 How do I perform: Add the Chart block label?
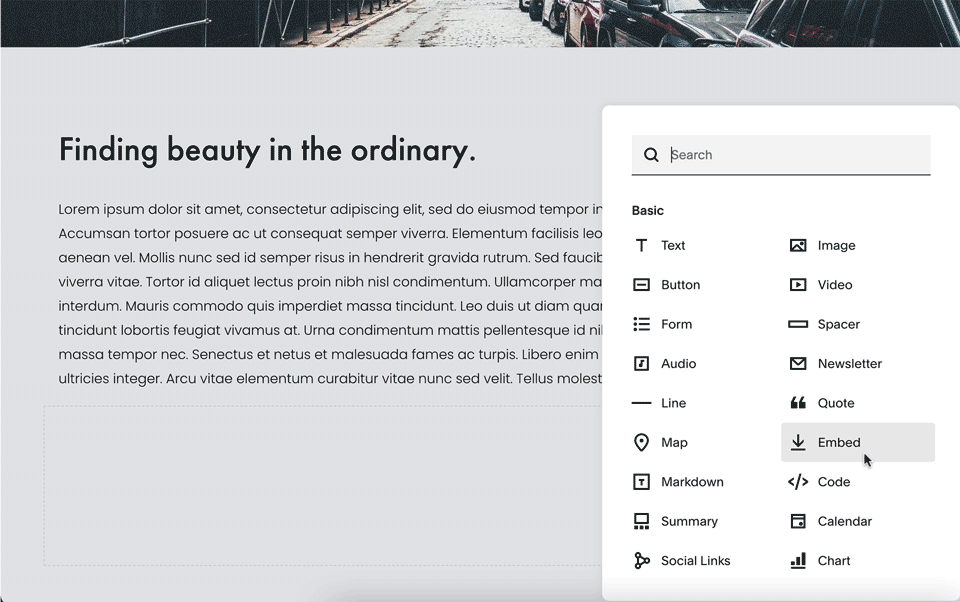pyautogui.click(x=833, y=560)
